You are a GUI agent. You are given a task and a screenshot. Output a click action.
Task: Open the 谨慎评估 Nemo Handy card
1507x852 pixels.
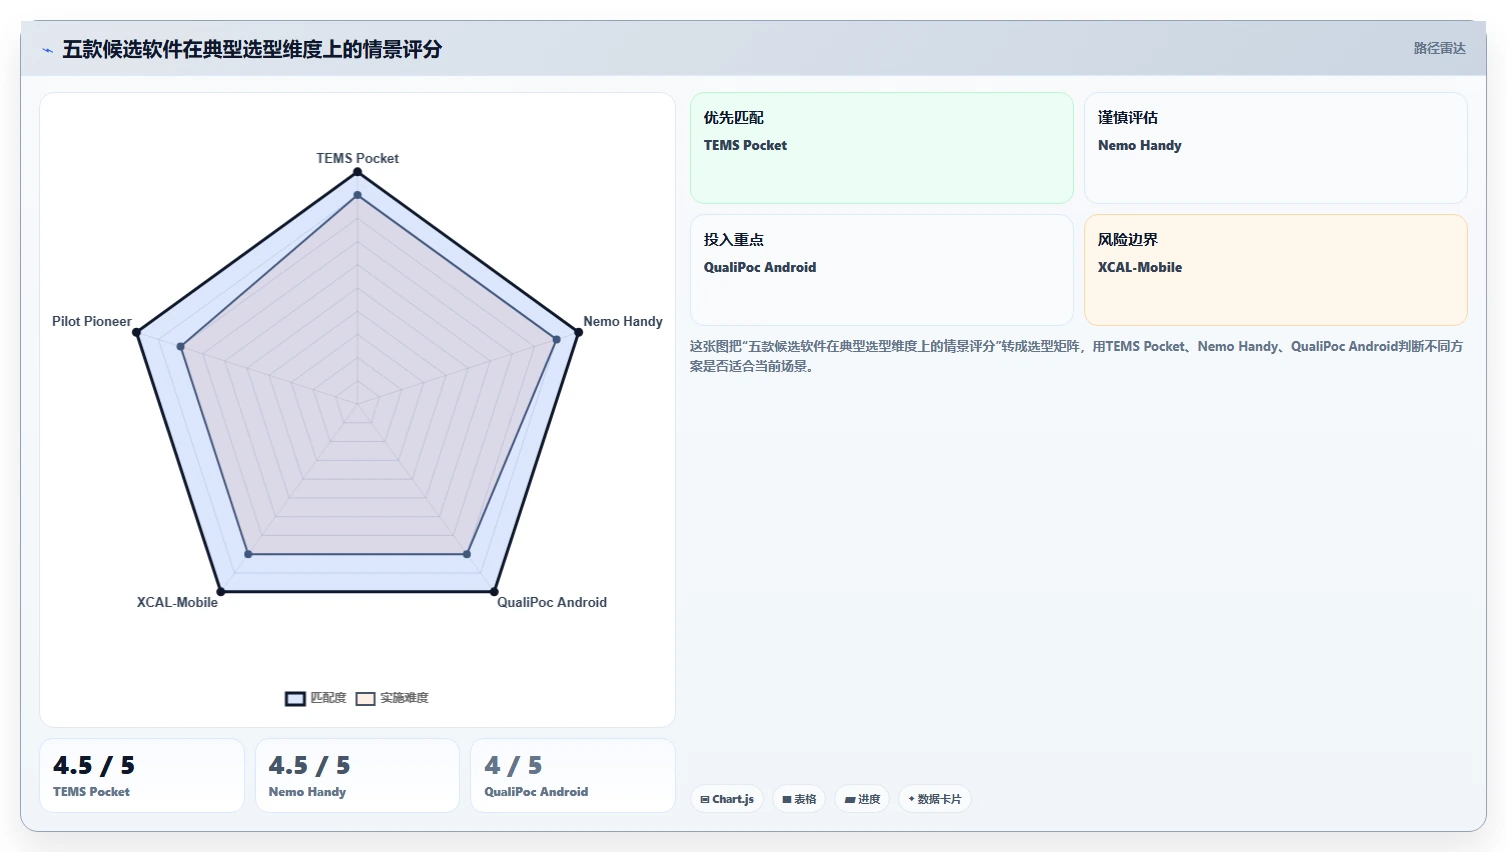[x=1276, y=148]
